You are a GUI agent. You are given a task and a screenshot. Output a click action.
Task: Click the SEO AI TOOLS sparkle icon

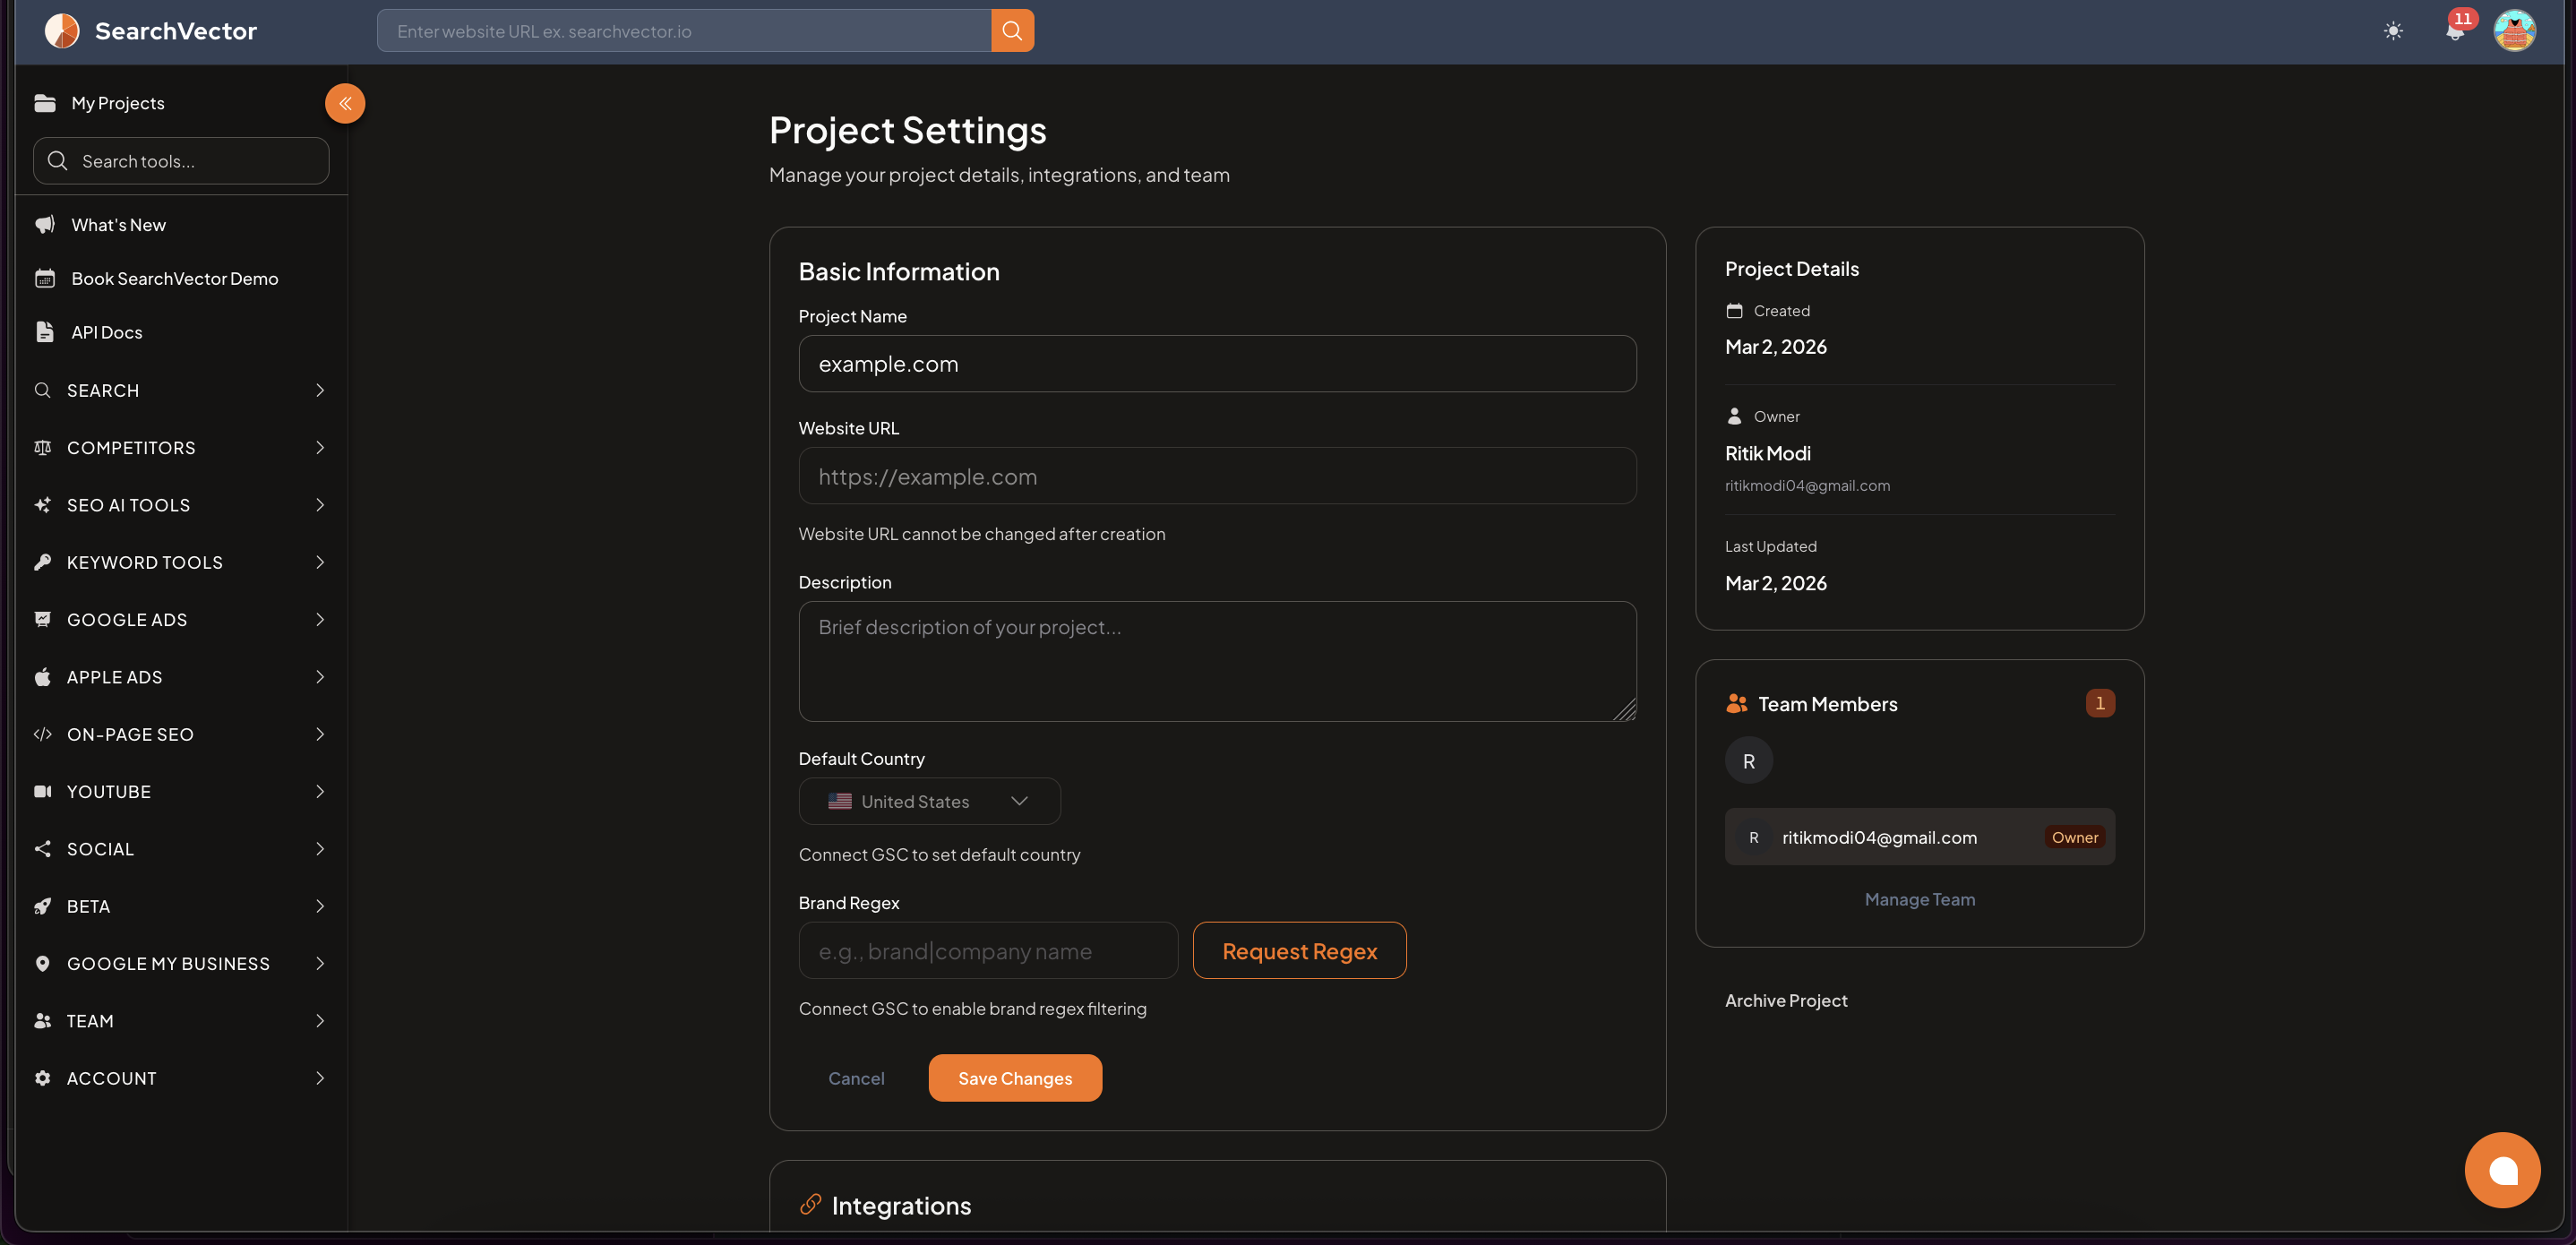point(42,505)
